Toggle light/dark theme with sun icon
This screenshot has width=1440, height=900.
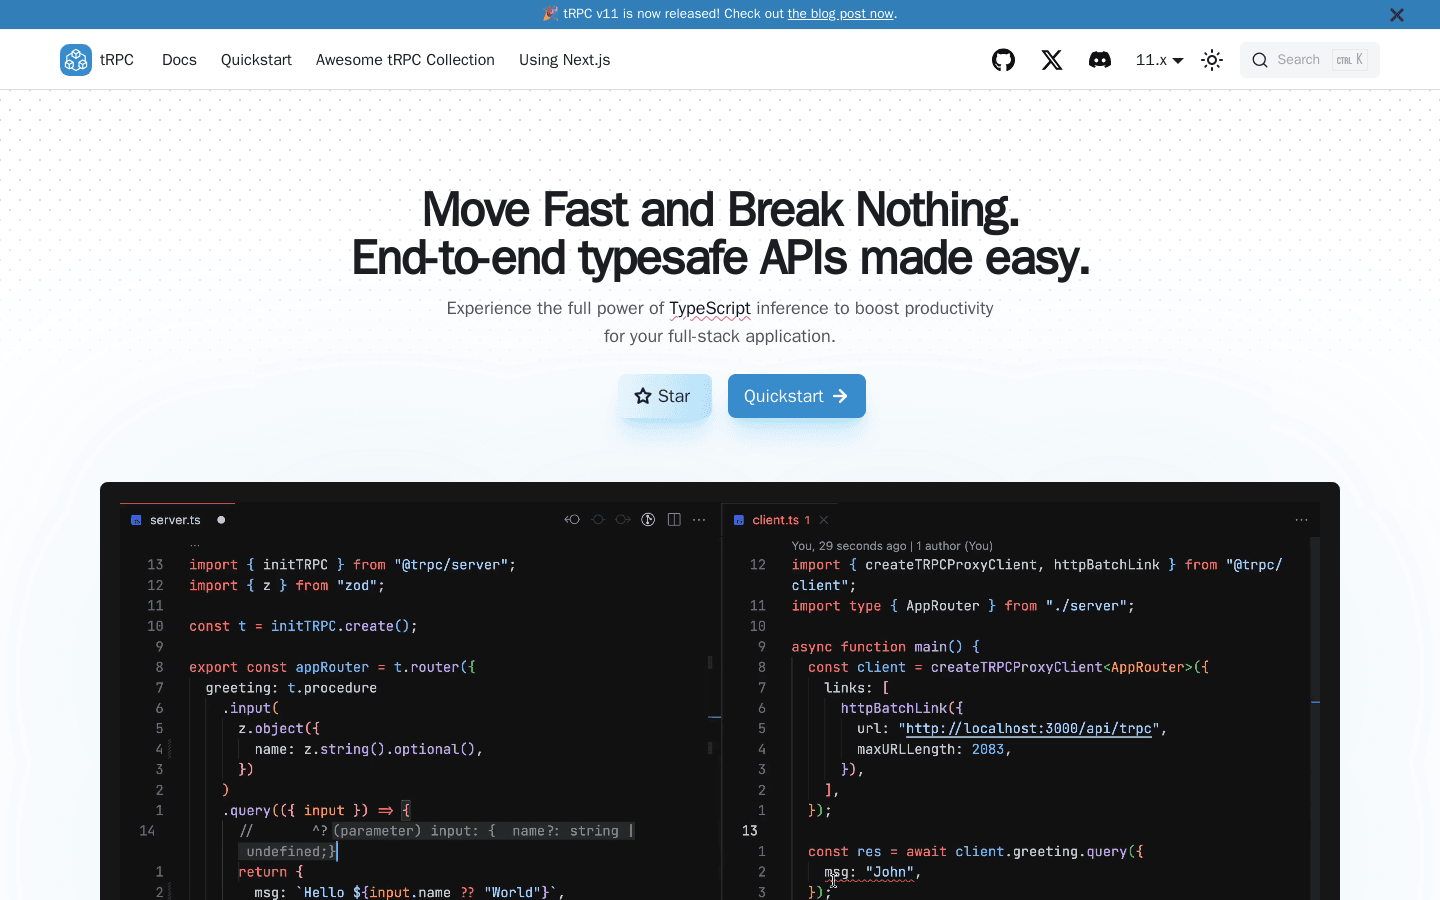point(1211,60)
